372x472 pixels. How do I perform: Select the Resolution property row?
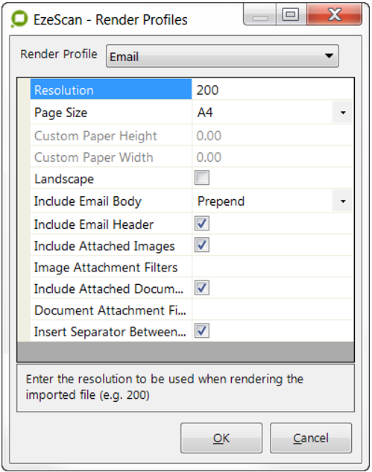(192, 90)
